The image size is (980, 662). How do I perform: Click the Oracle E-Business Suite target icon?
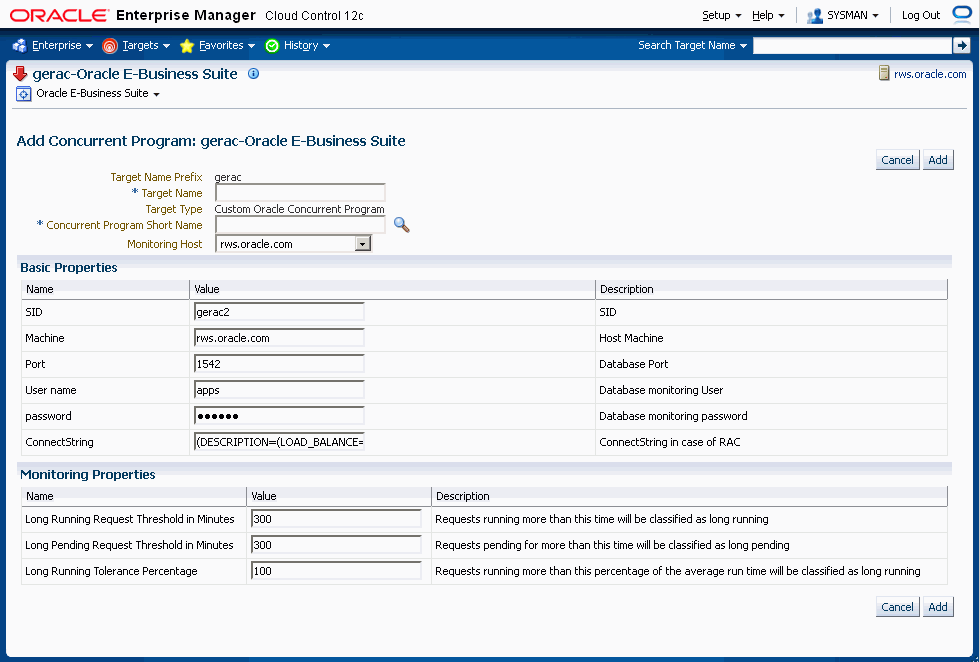tap(23, 94)
